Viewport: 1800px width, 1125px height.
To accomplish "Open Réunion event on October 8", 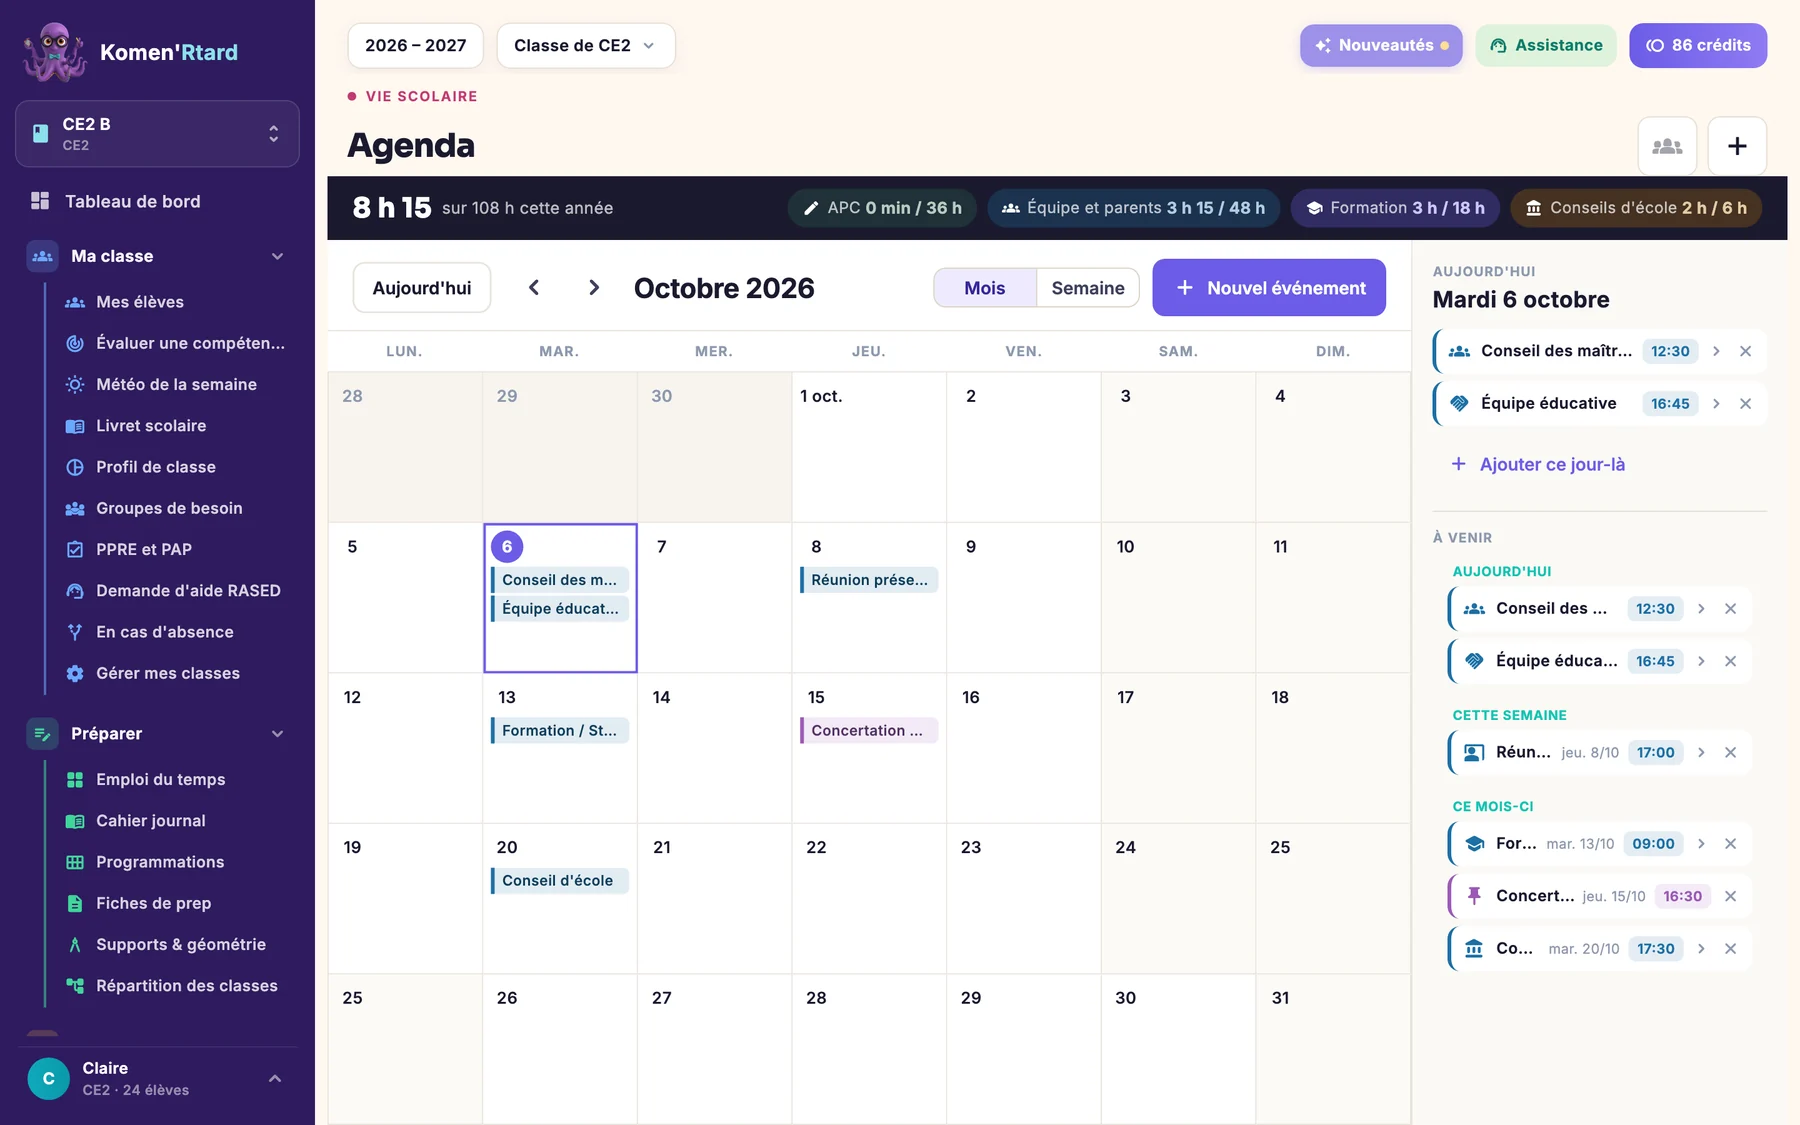I will (869, 580).
